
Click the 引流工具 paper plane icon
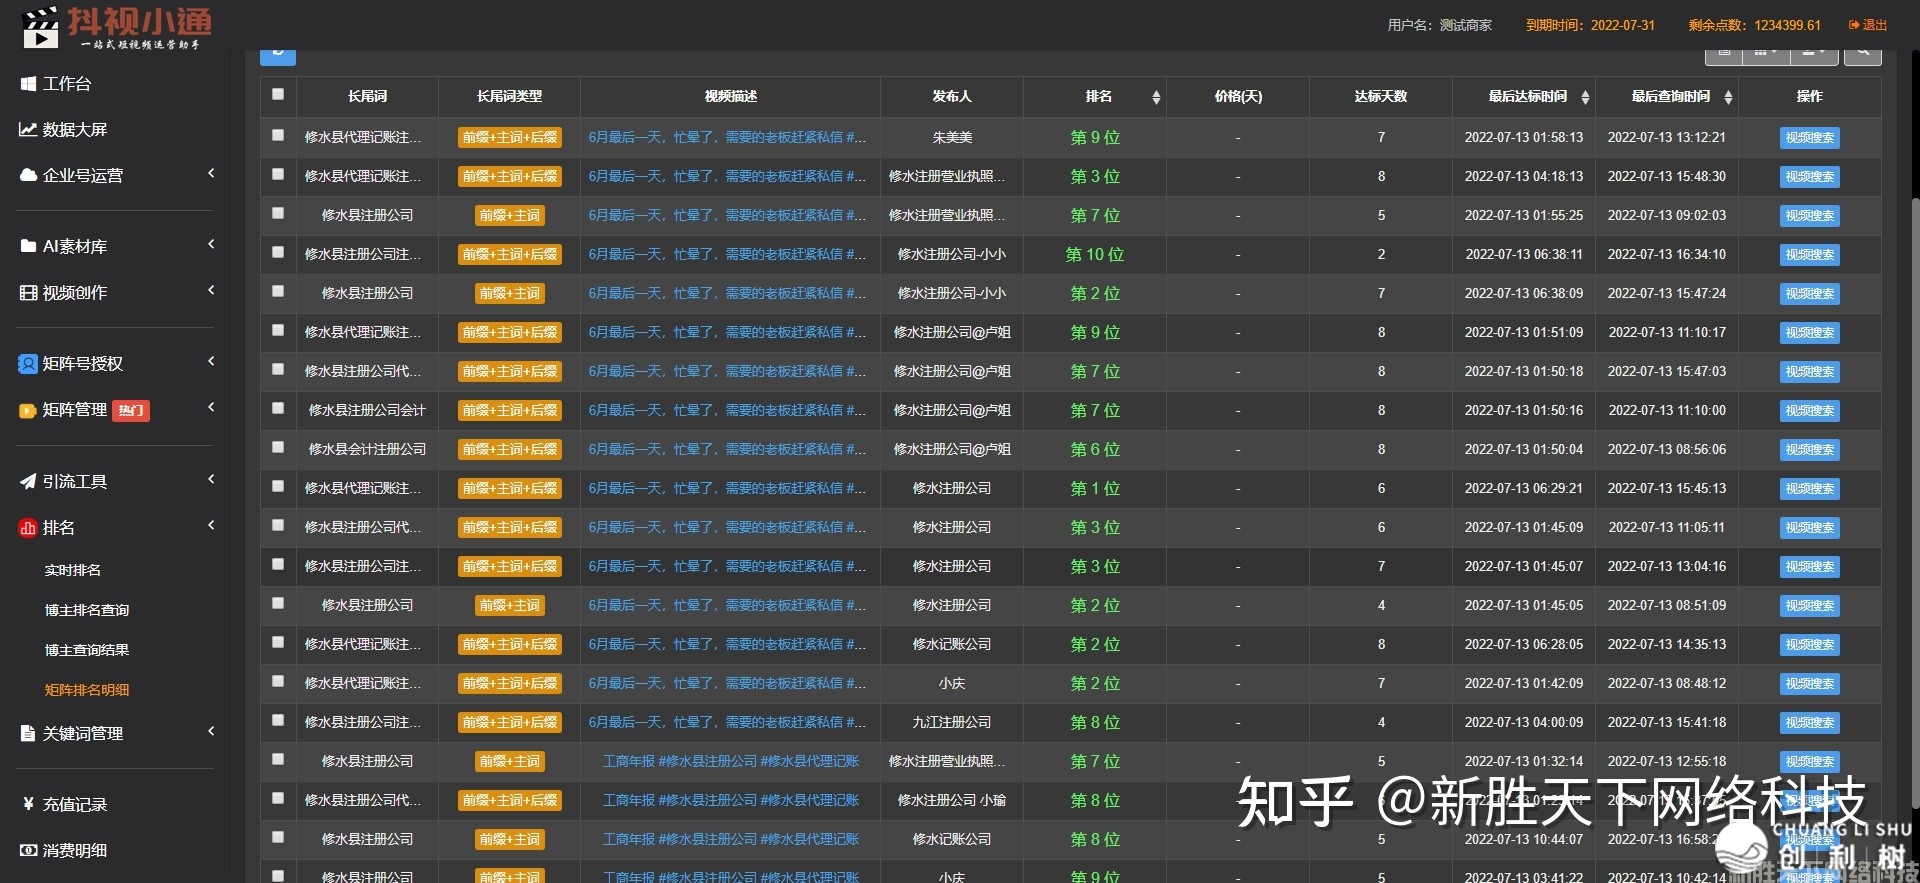click(28, 482)
